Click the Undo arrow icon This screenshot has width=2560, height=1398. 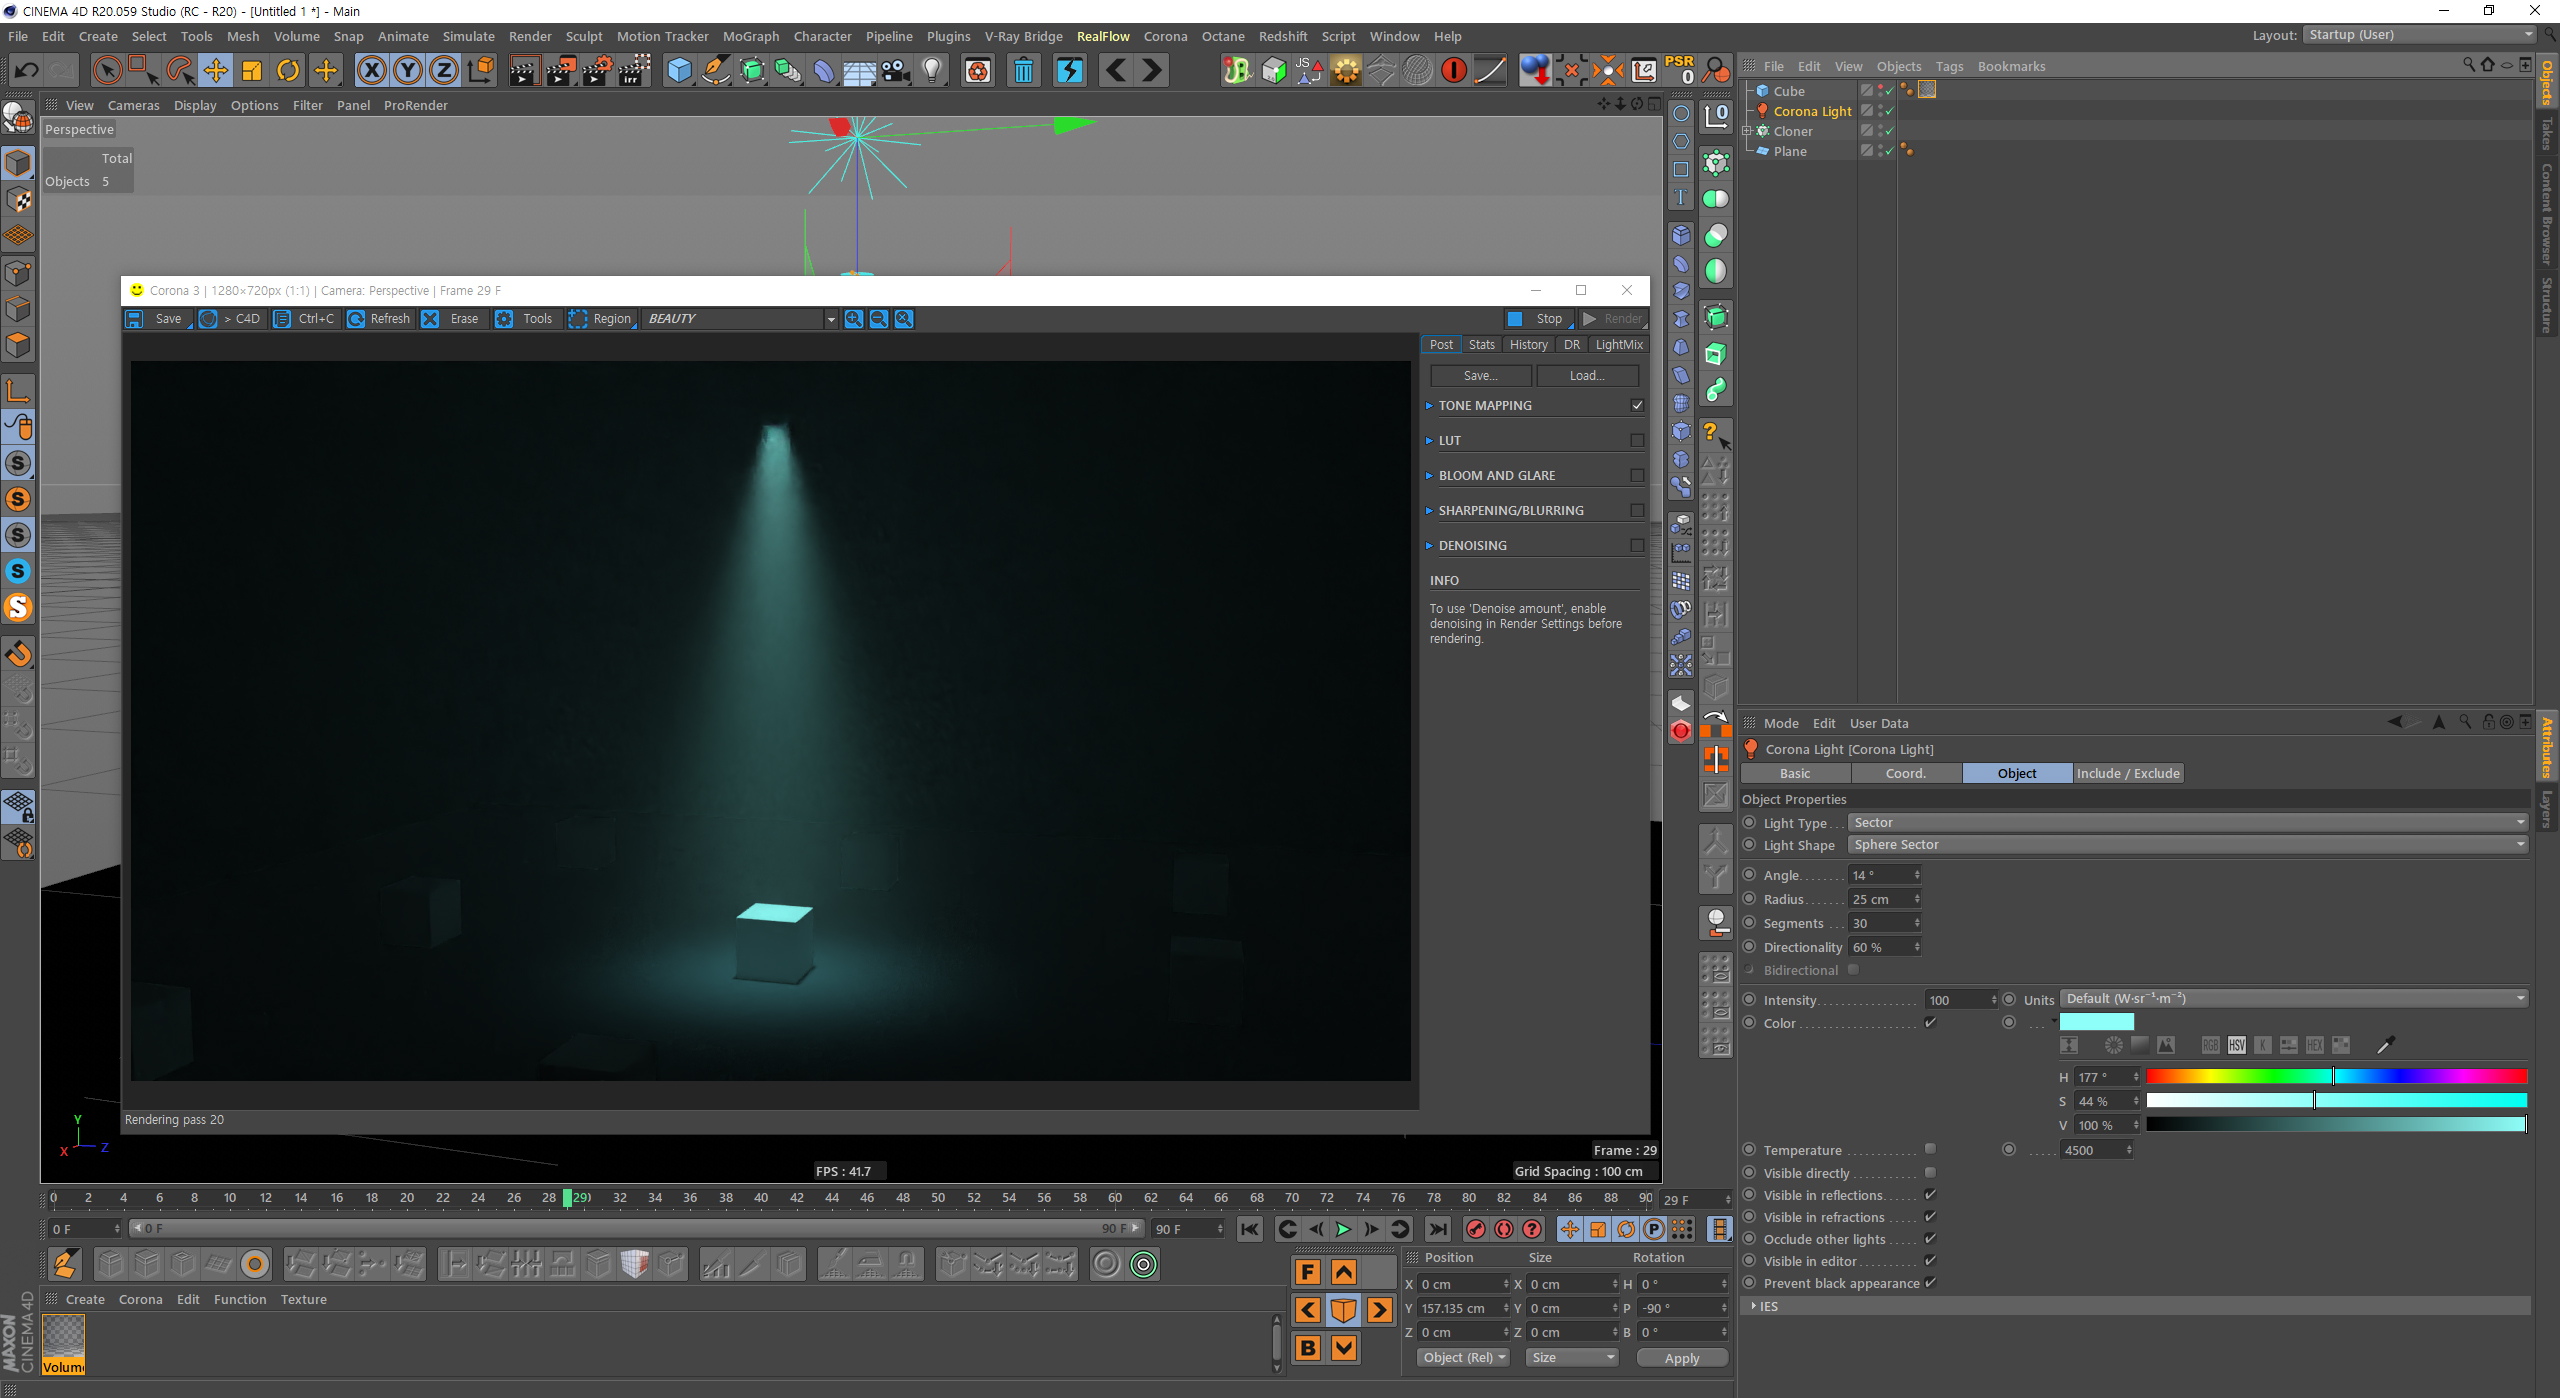(27, 70)
